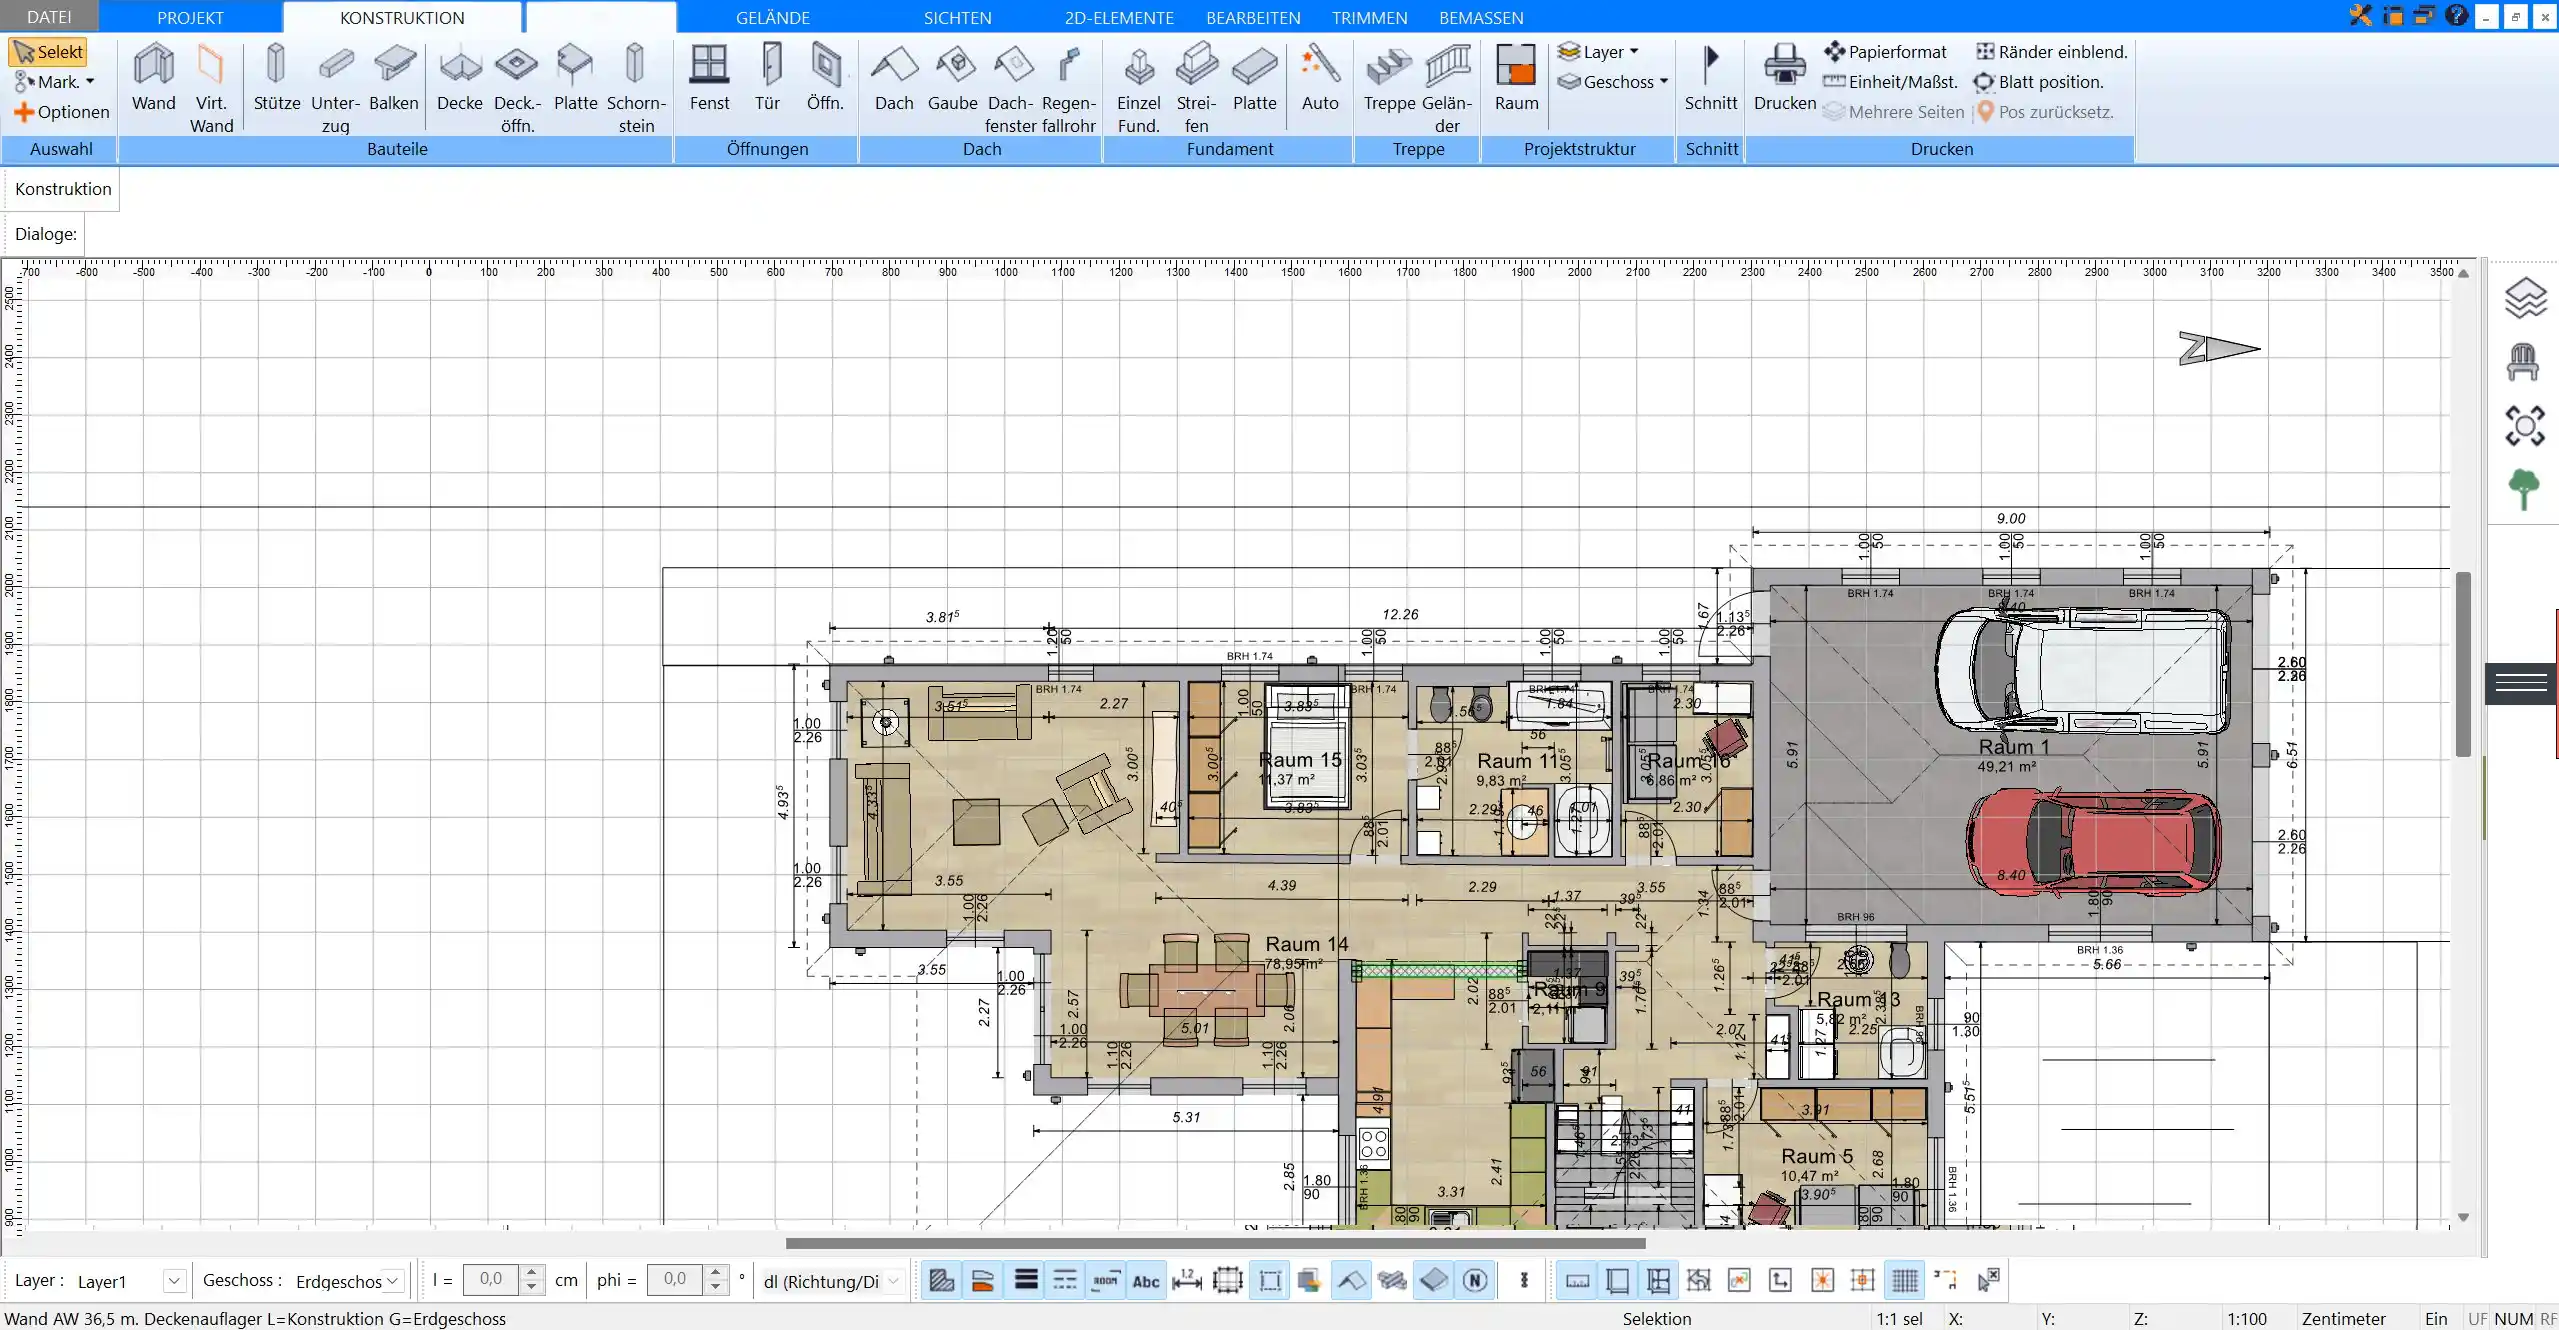This screenshot has width=2559, height=1330.
Task: Choose the Gaube dormer tool
Action: (953, 78)
